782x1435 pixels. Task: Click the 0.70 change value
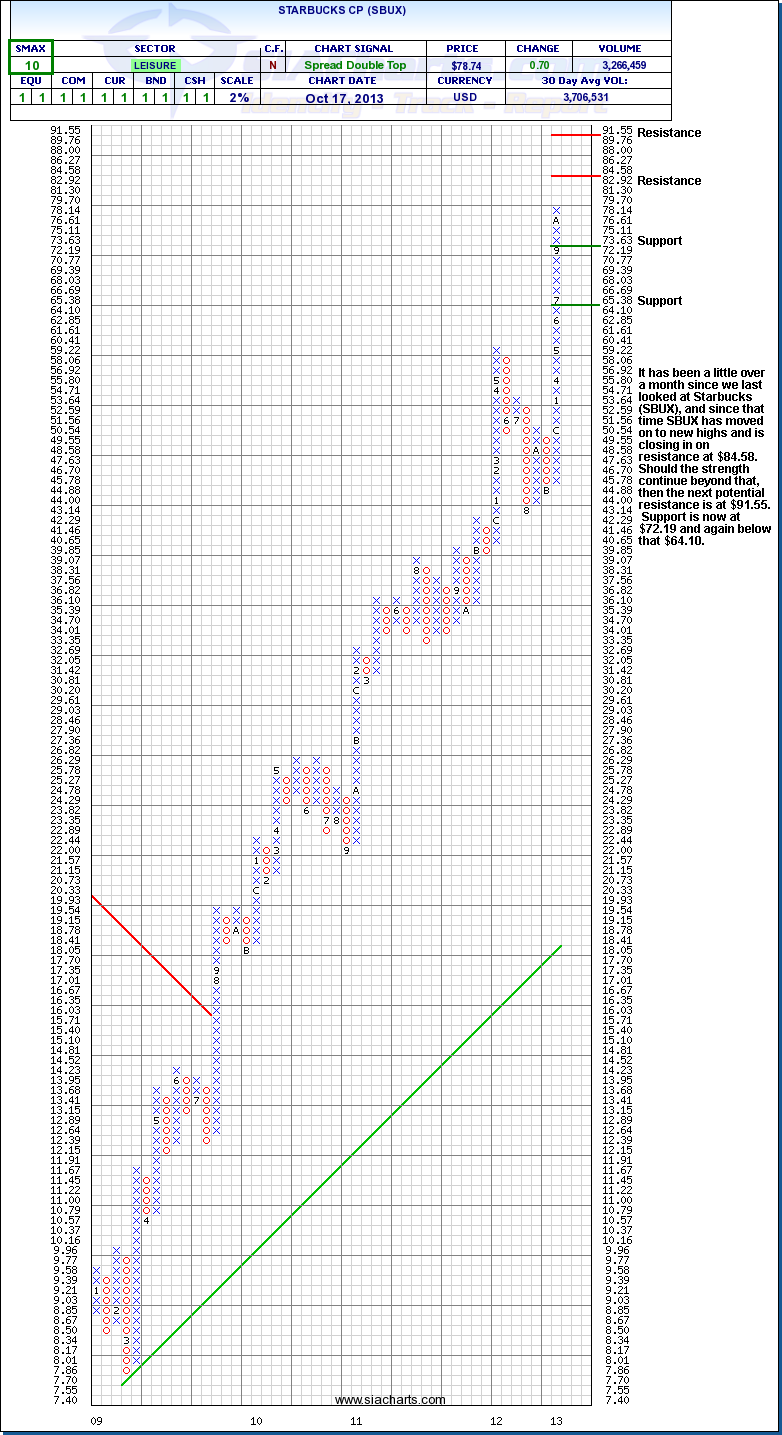pos(538,65)
